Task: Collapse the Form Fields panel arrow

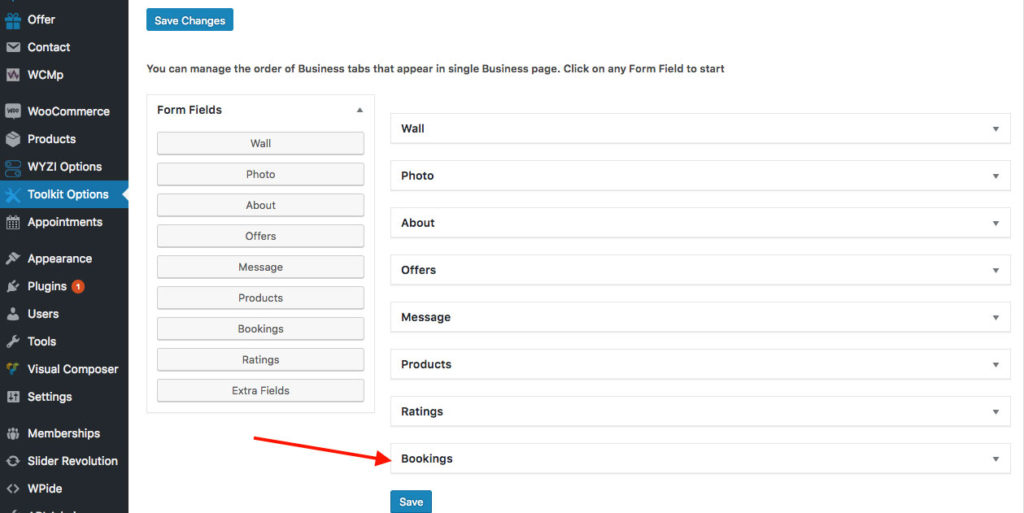Action: [360, 110]
